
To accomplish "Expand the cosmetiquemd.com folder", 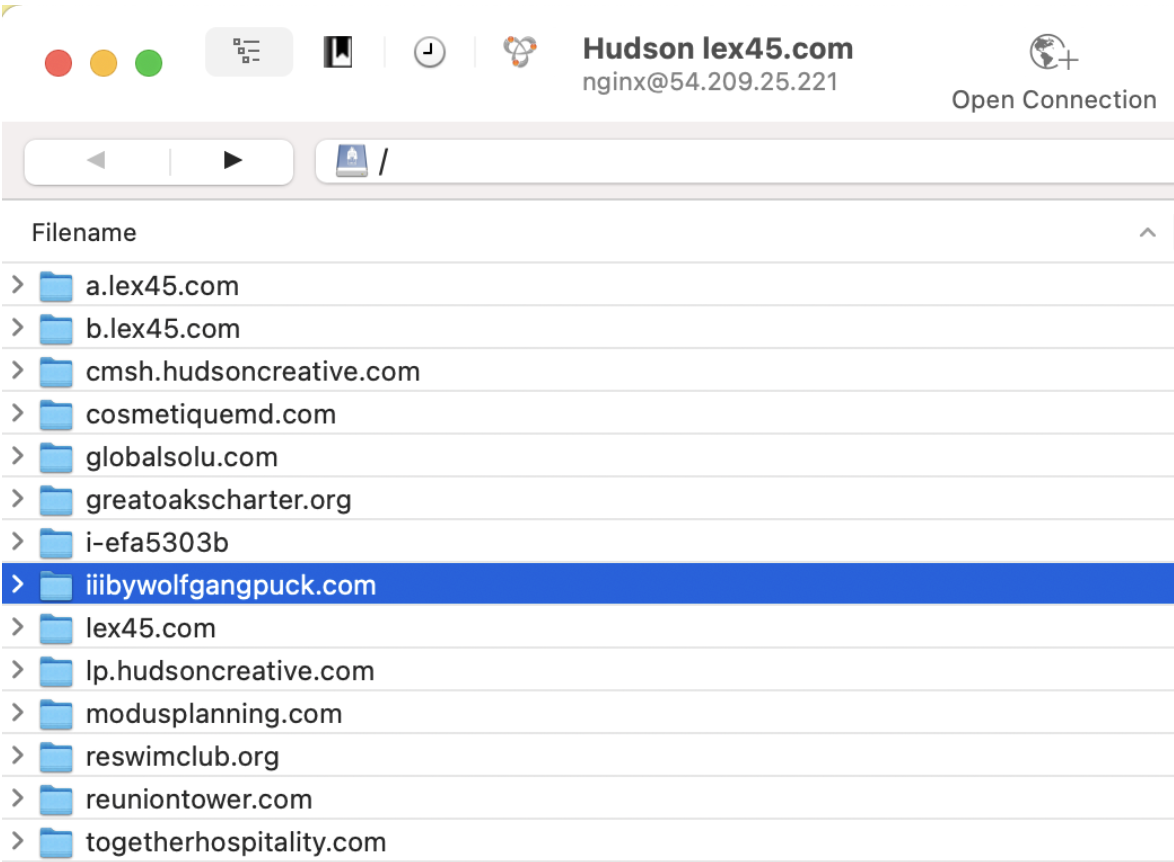I will (18, 413).
